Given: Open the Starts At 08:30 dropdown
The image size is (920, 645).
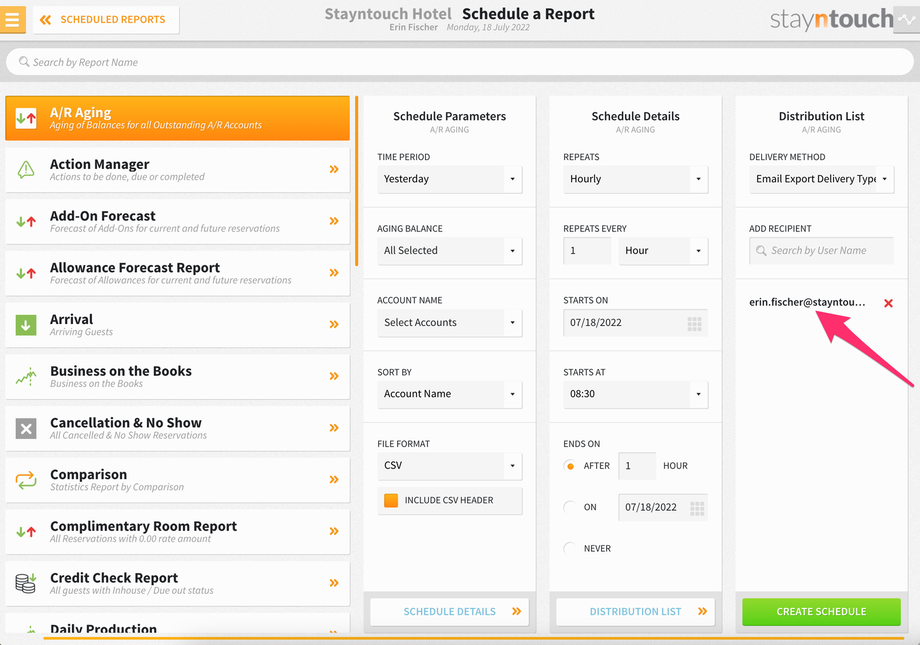Looking at the screenshot, I should [635, 394].
